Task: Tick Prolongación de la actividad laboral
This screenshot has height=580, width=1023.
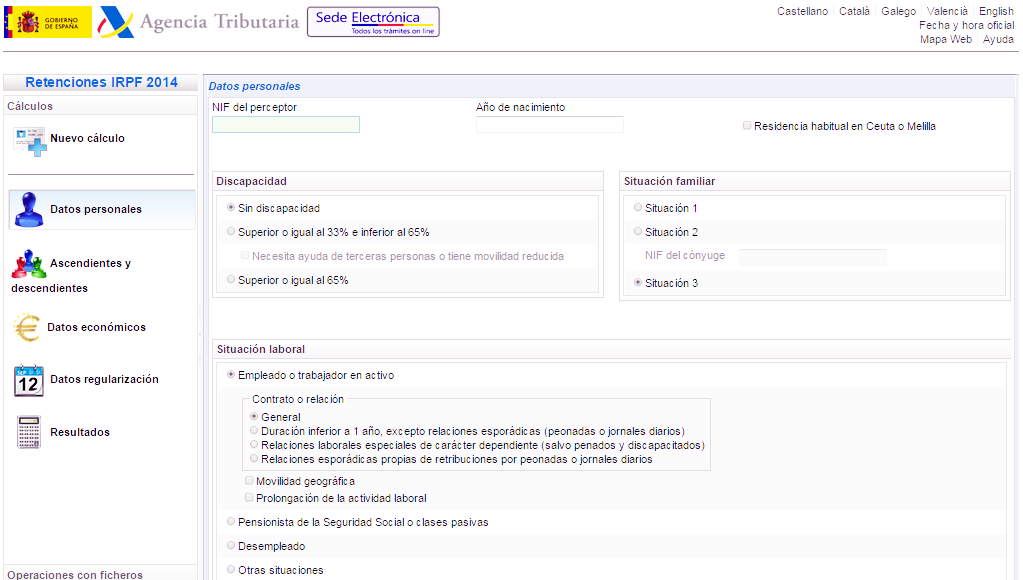Action: coord(249,498)
